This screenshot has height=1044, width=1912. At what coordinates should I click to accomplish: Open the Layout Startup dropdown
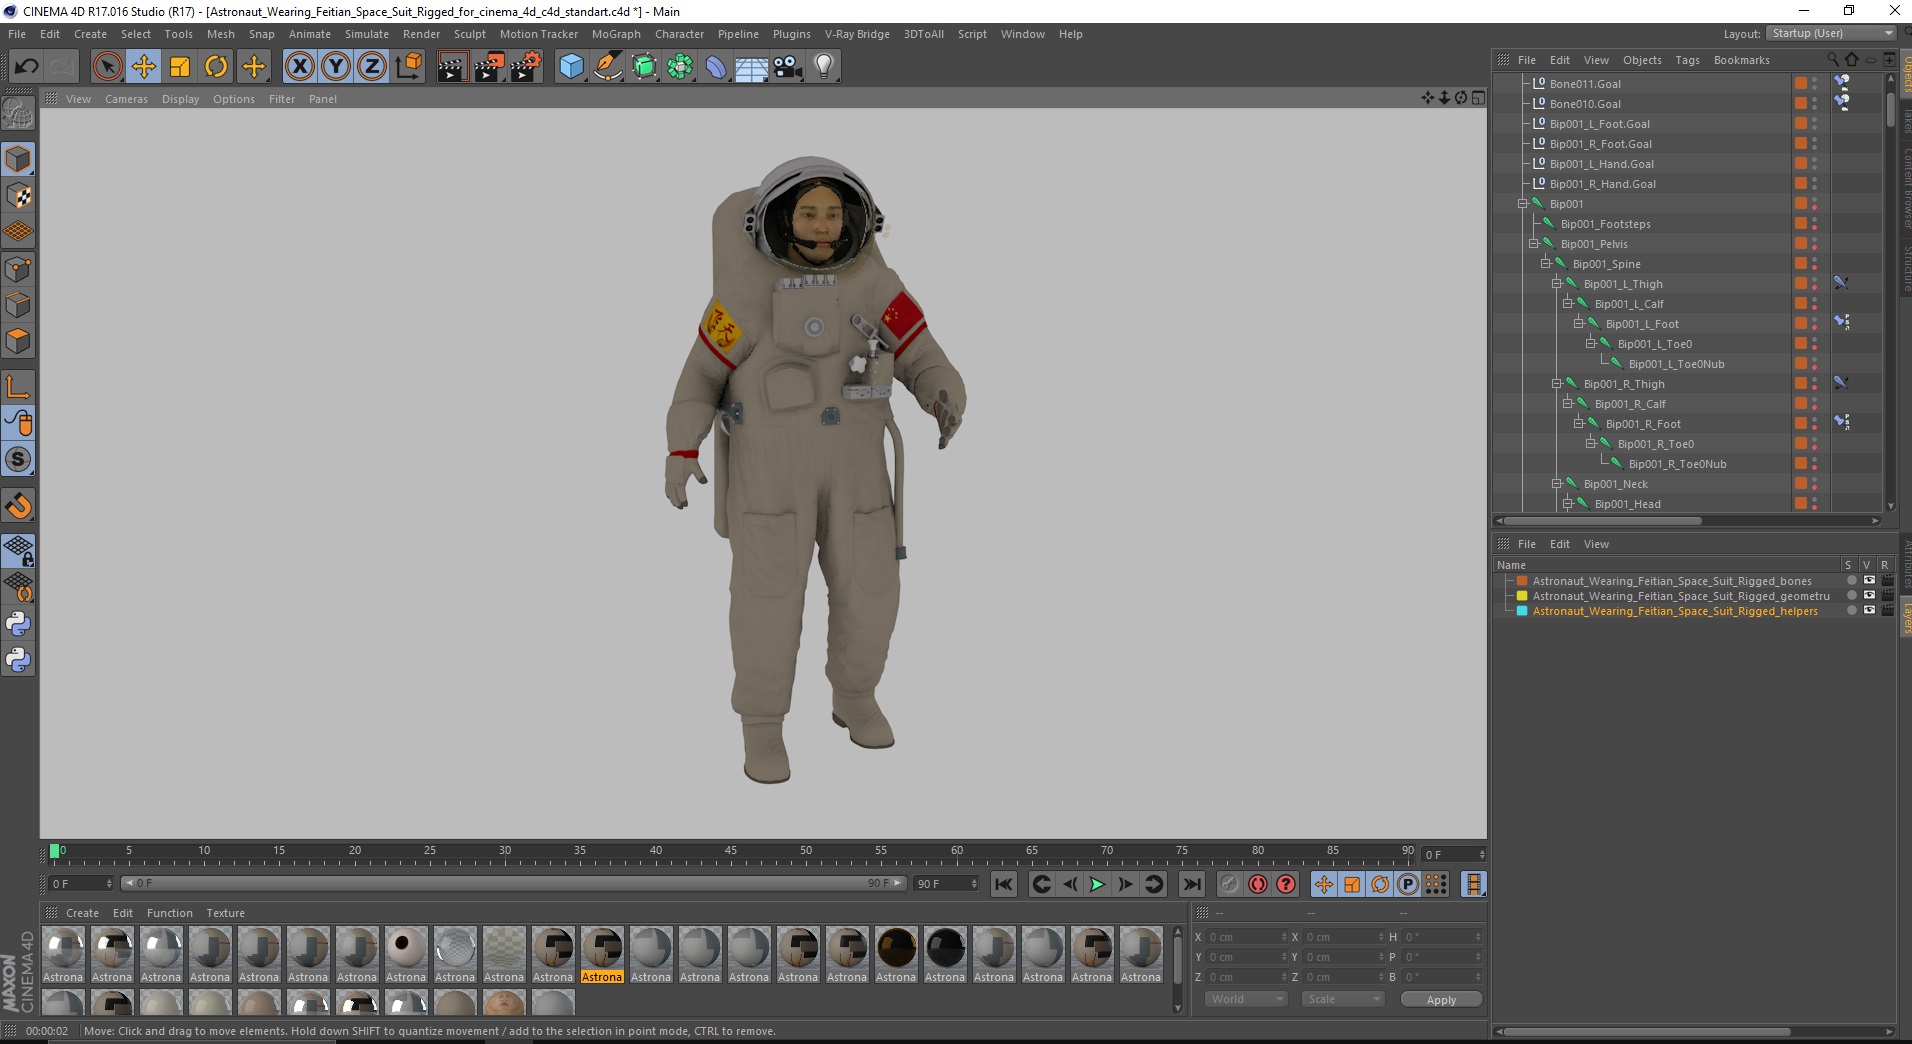click(1831, 33)
